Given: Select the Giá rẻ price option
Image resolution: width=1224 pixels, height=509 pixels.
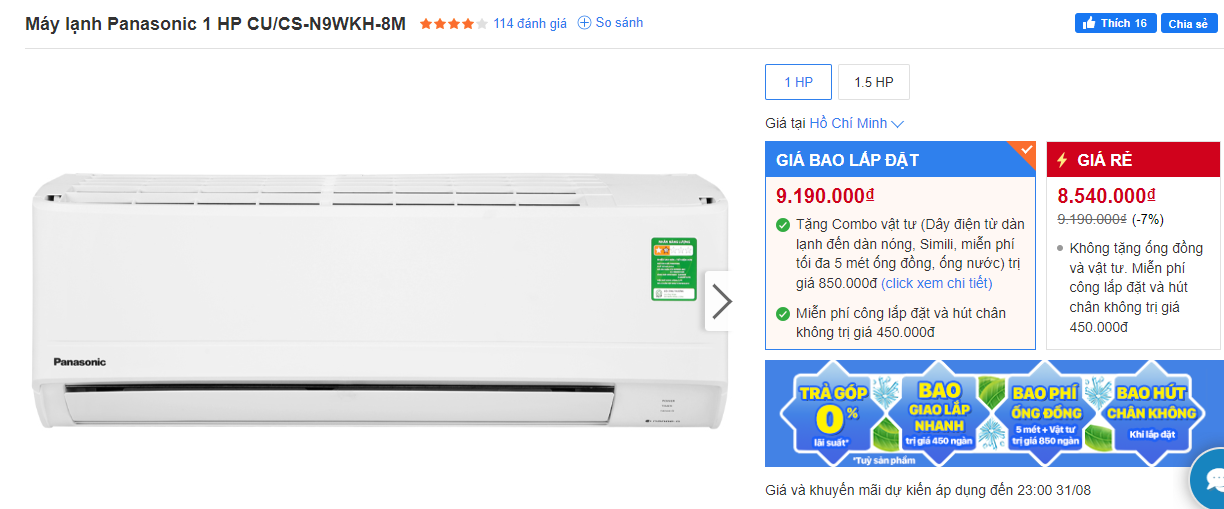Looking at the screenshot, I should click(1133, 245).
